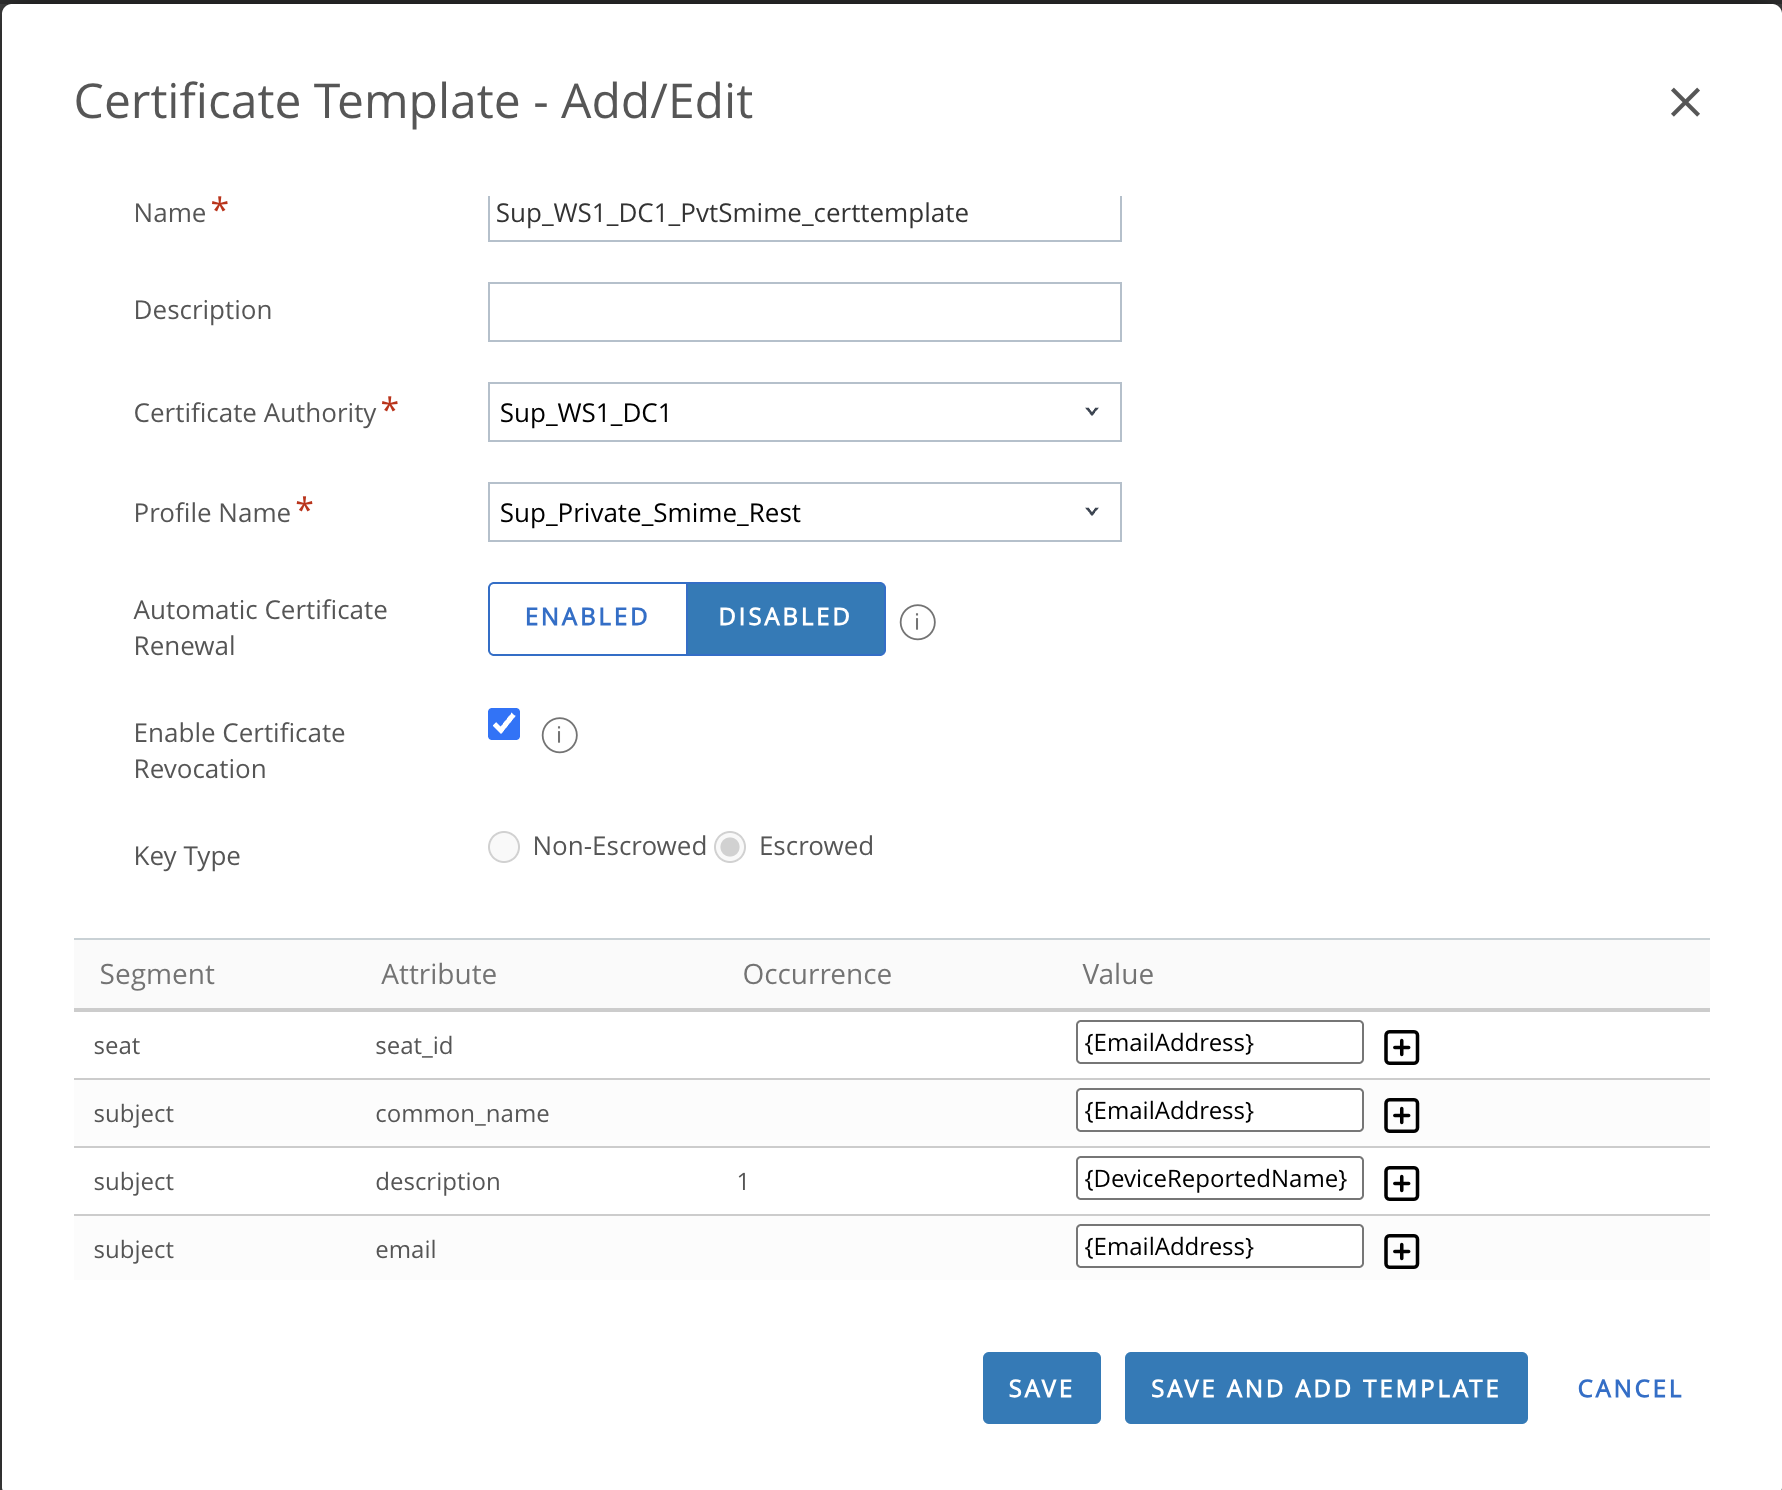Uncheck Enable Certificate Revocation checkbox
The width and height of the screenshot is (1782, 1490).
pos(504,724)
